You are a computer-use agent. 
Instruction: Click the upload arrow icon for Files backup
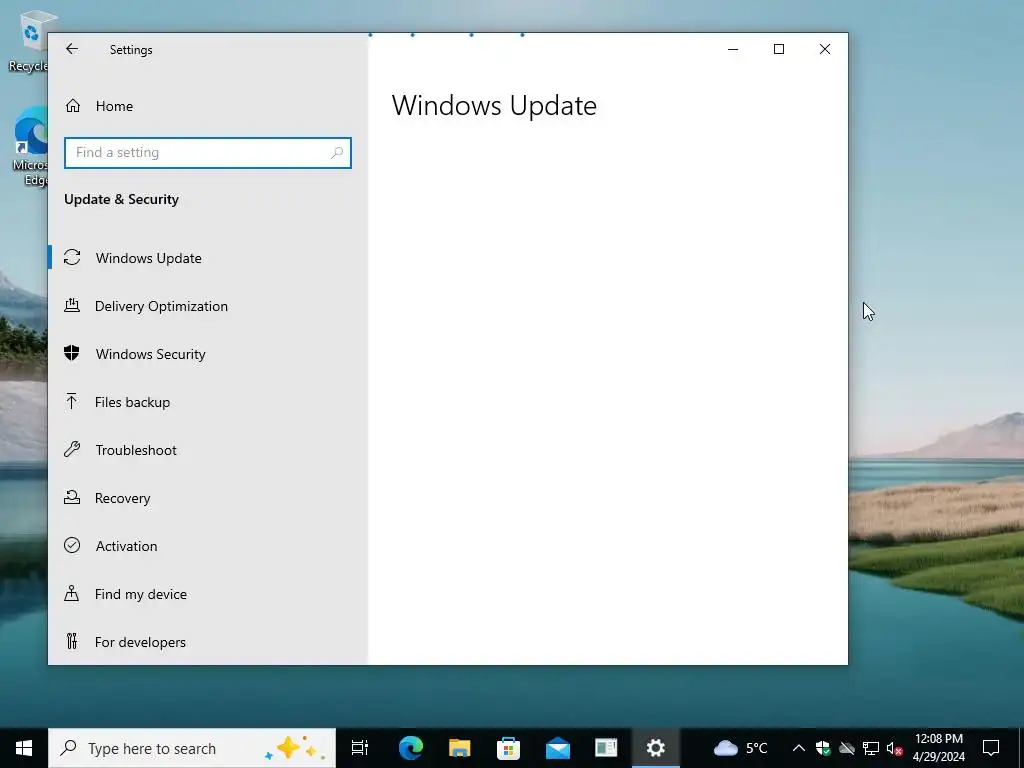[x=72, y=401]
